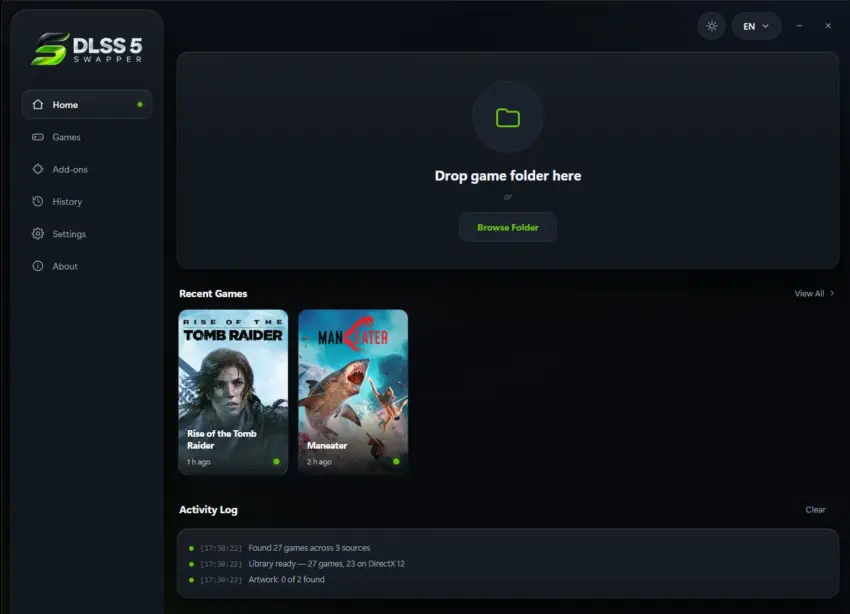Click Maneater card green status dot
The width and height of the screenshot is (850, 614).
click(x=396, y=462)
